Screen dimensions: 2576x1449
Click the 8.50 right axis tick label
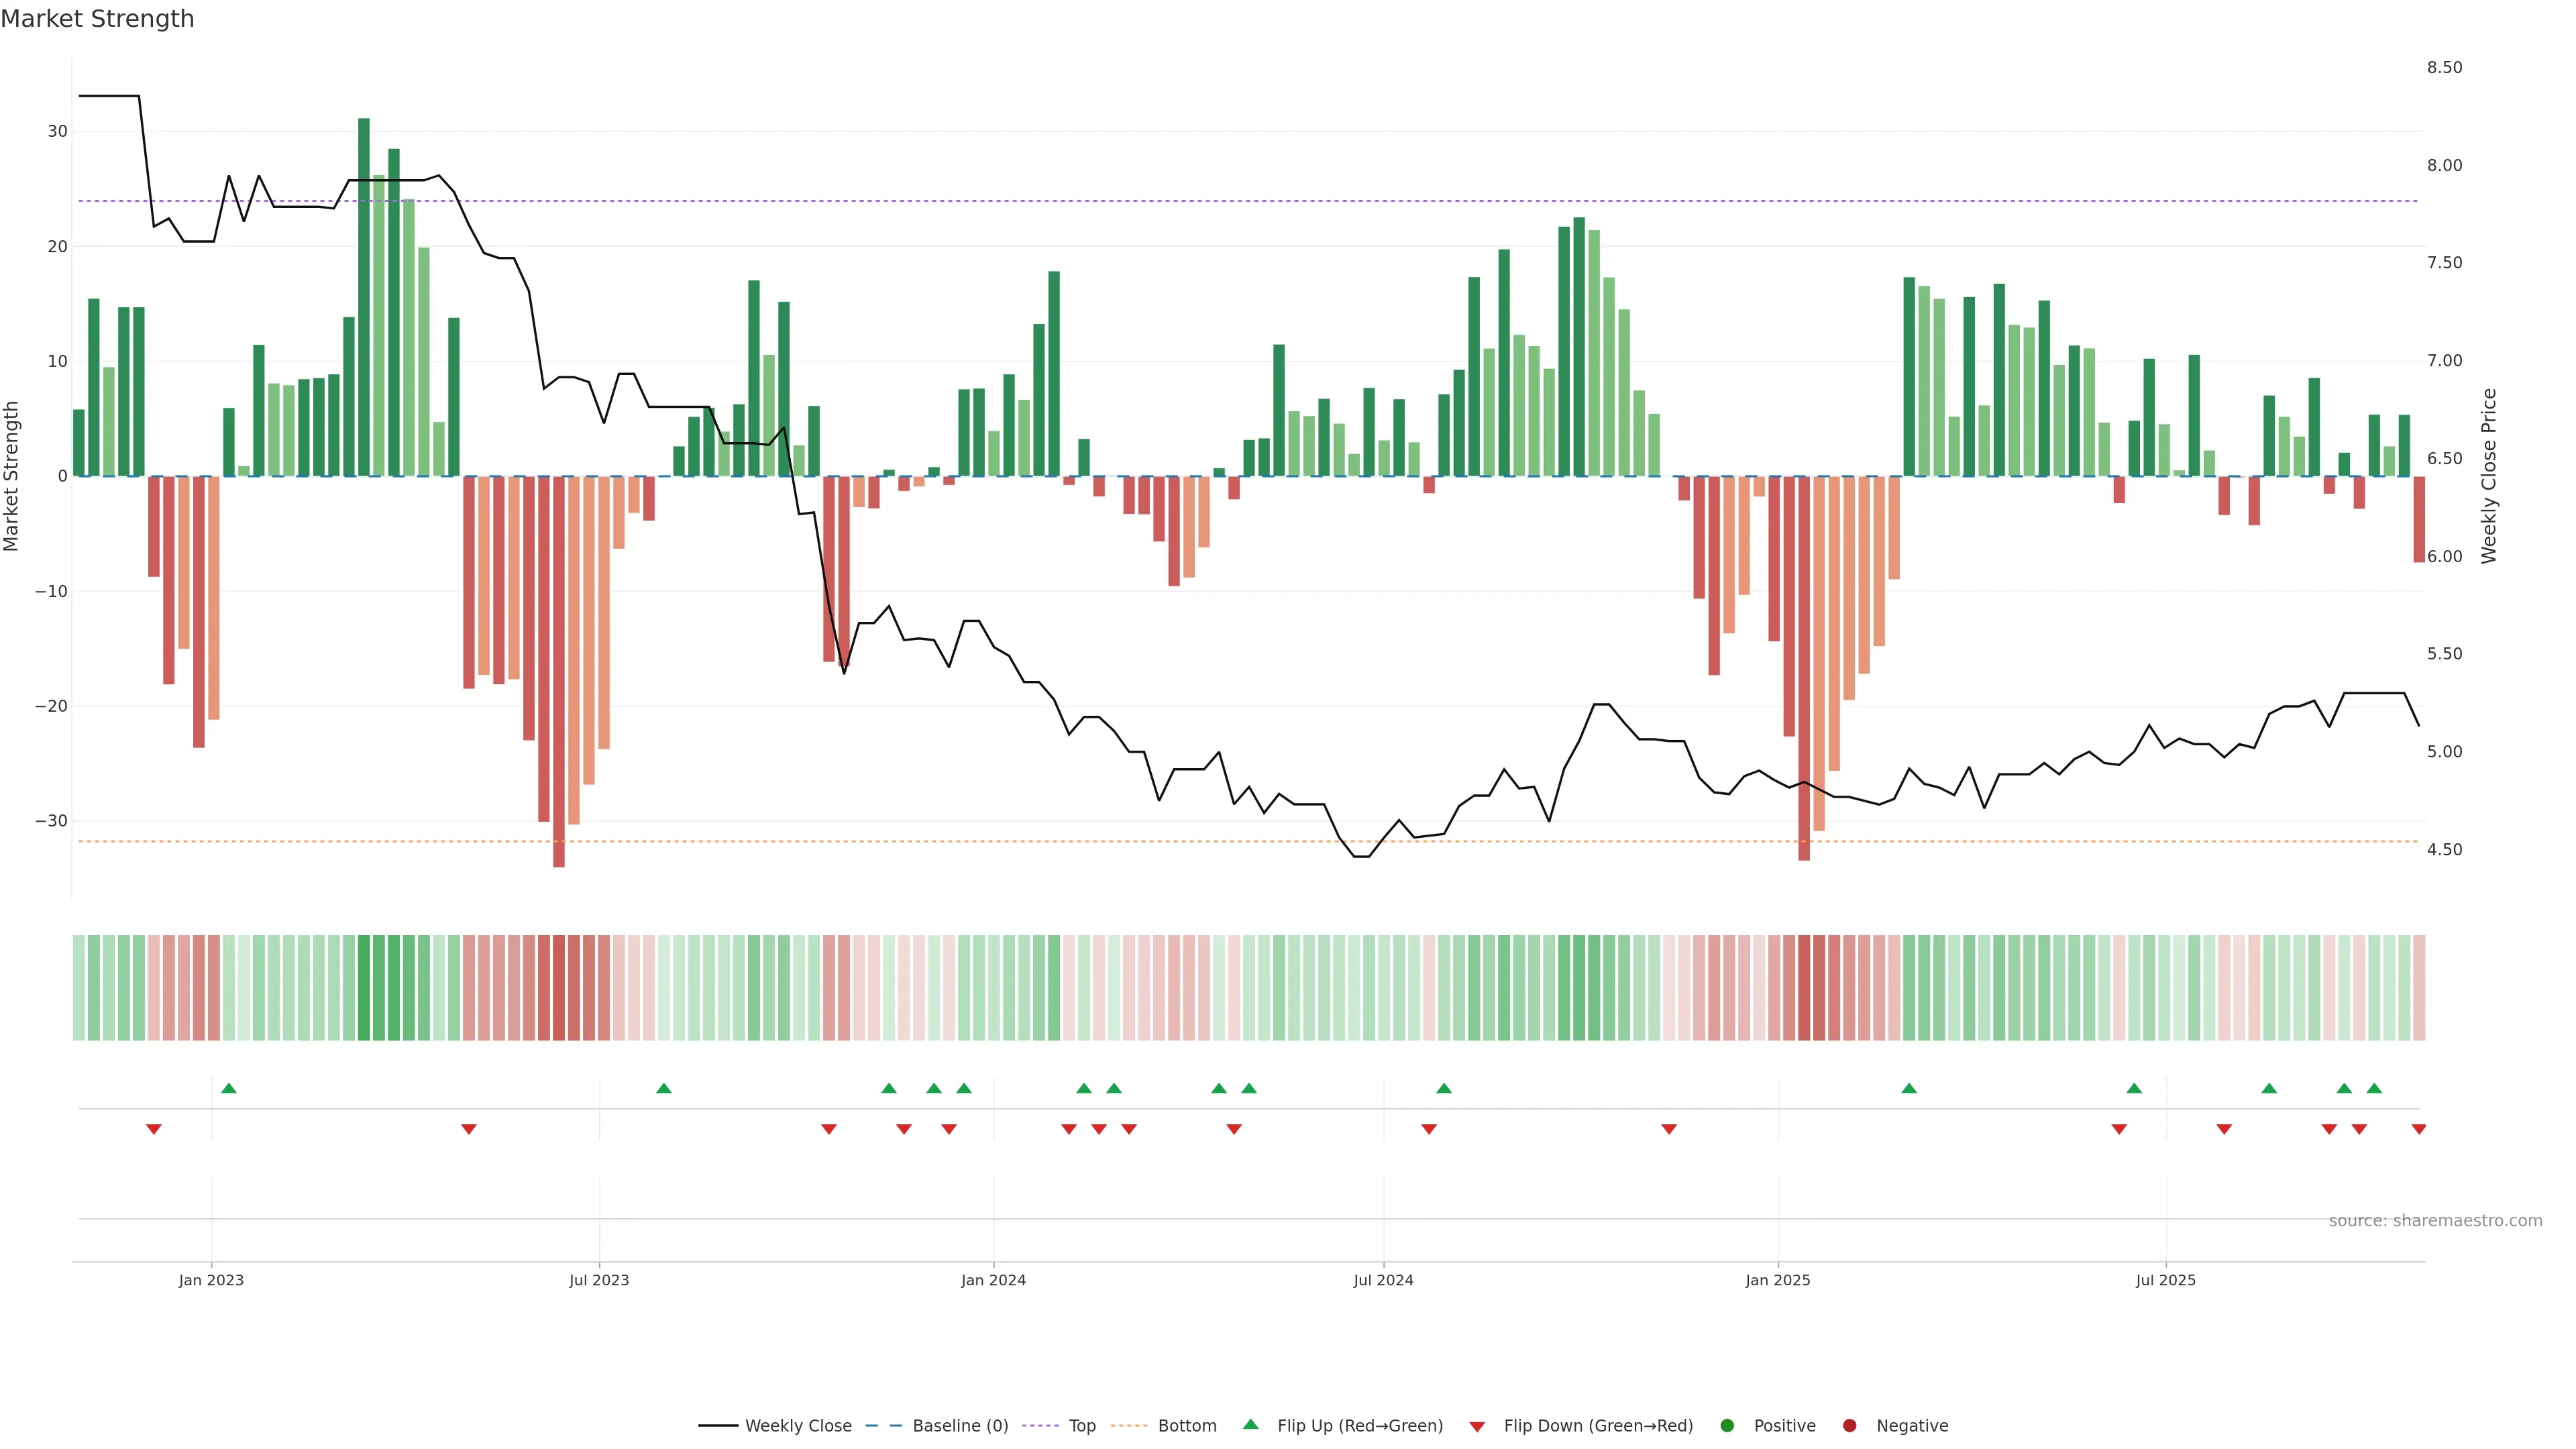pos(2444,67)
